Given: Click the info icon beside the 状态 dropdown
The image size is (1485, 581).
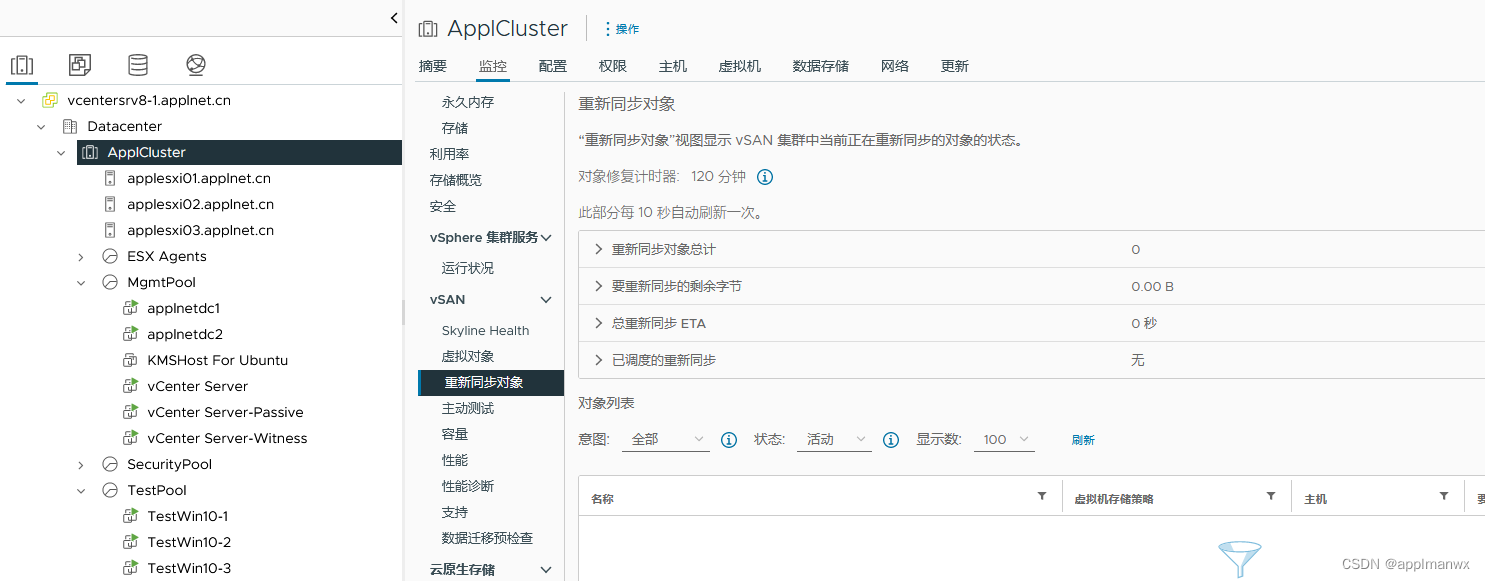Looking at the screenshot, I should click(891, 440).
